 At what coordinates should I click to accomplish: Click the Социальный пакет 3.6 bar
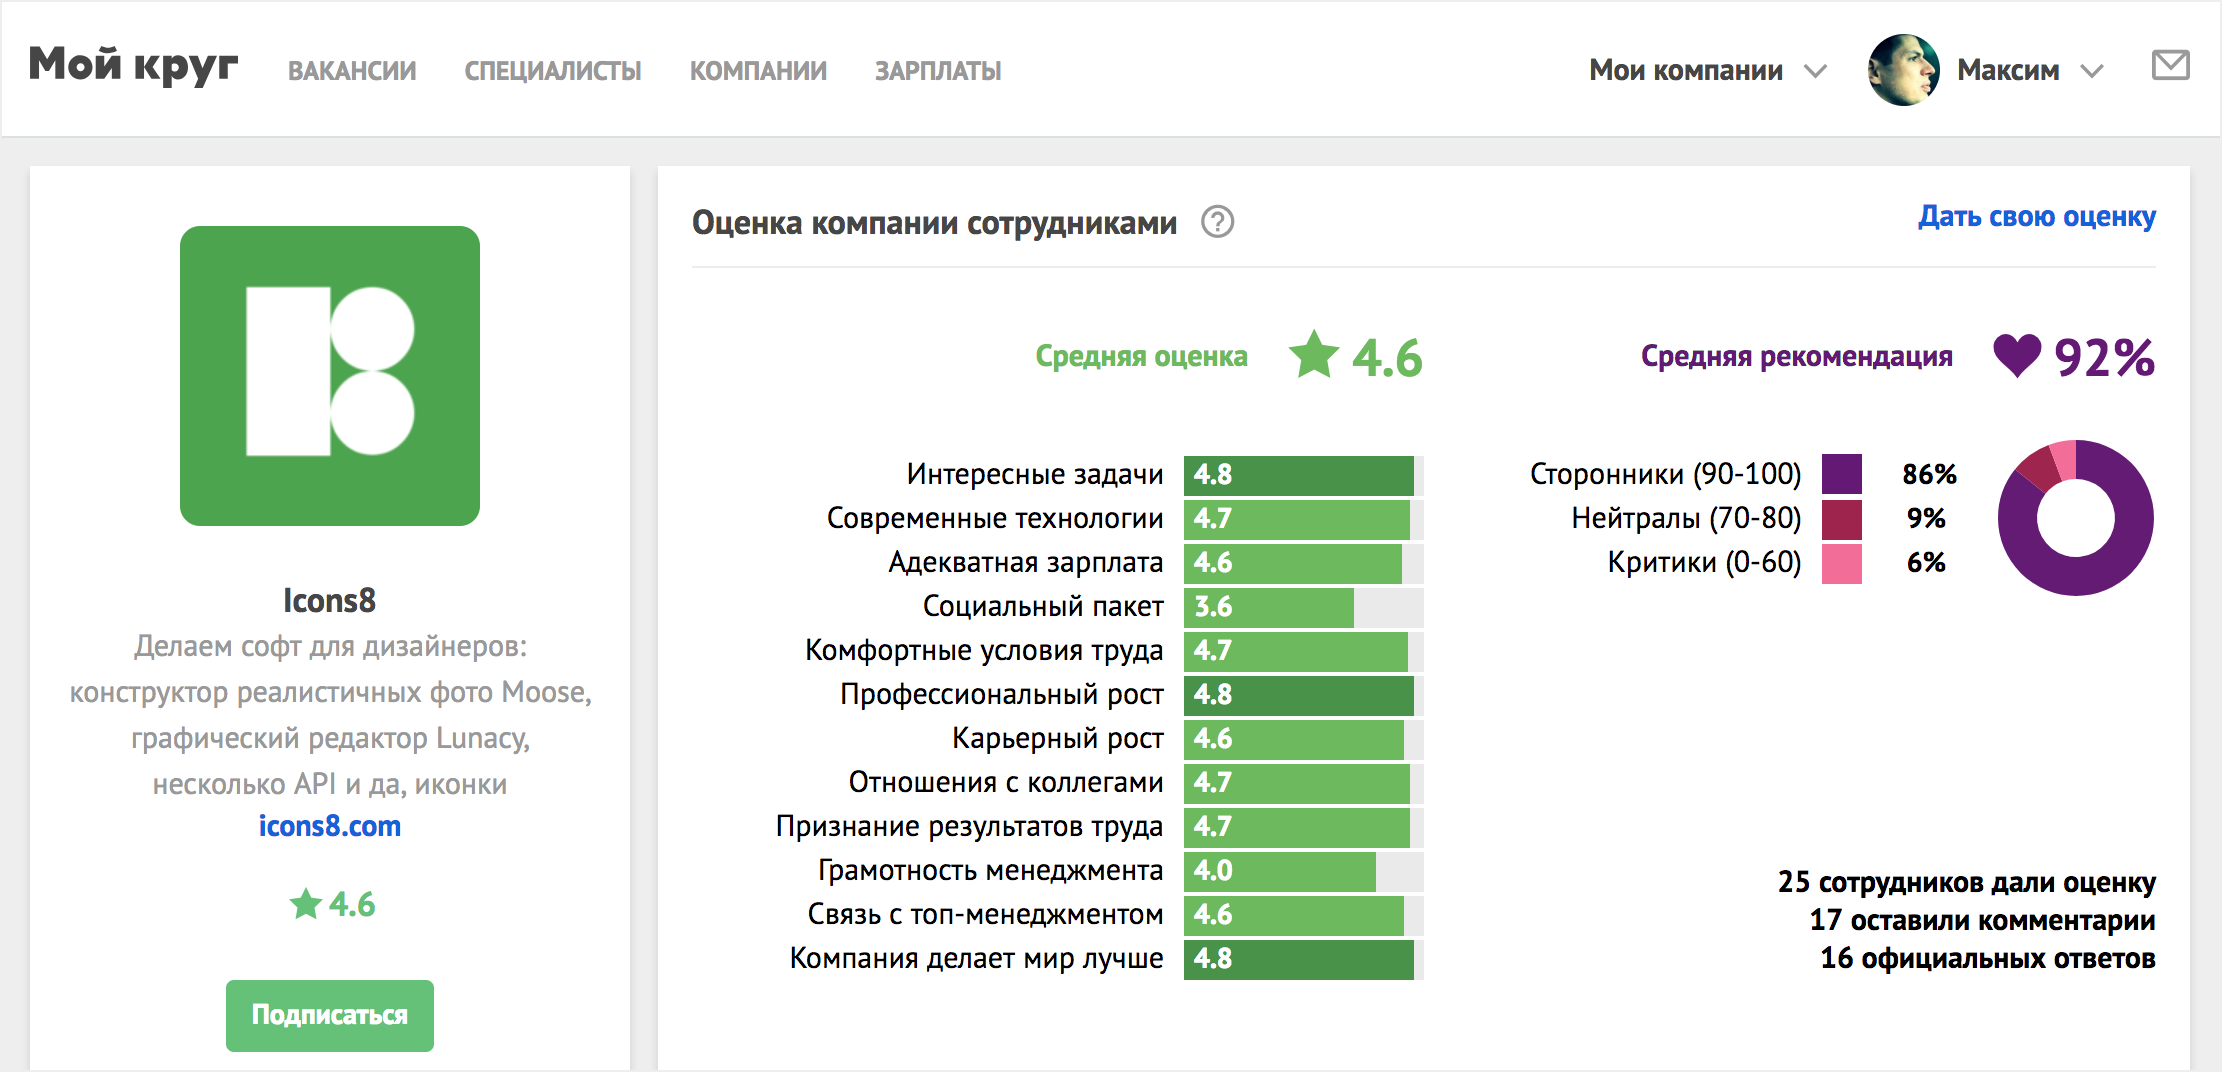(1303, 607)
